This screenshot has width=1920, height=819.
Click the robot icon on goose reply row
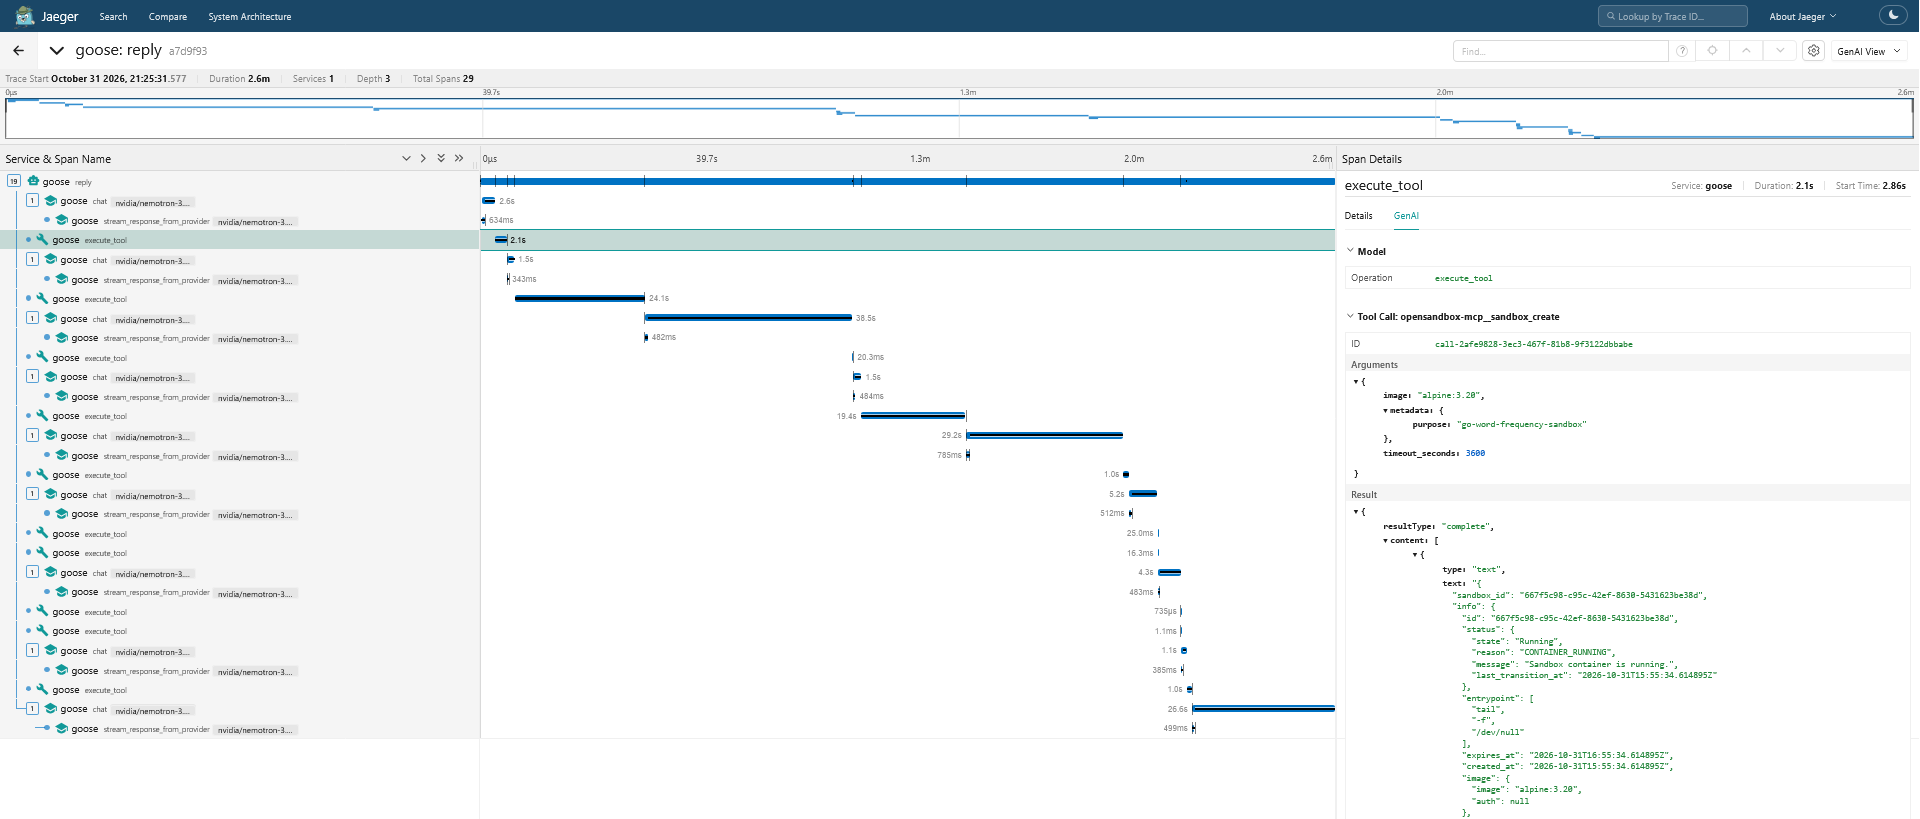[33, 181]
